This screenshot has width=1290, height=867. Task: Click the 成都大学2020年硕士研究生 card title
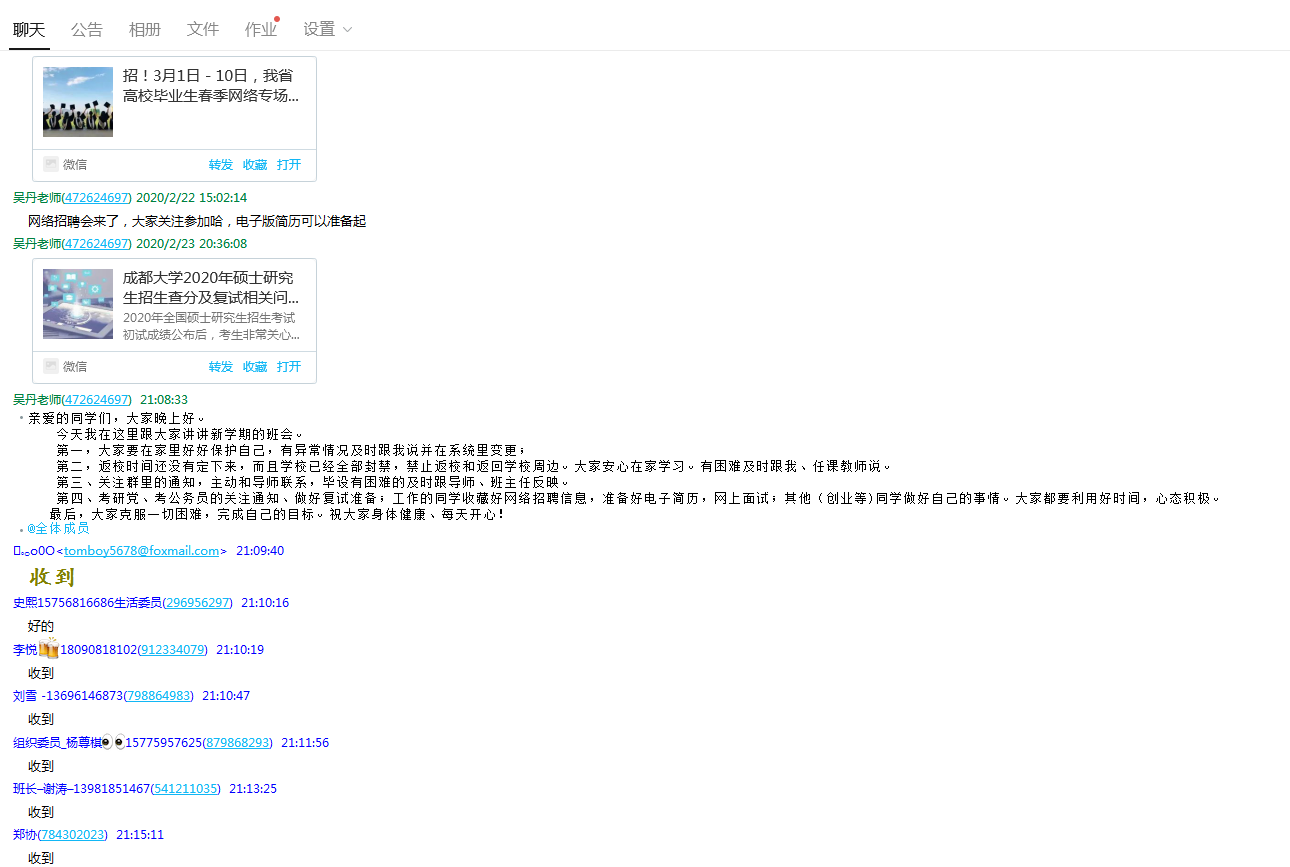point(211,288)
